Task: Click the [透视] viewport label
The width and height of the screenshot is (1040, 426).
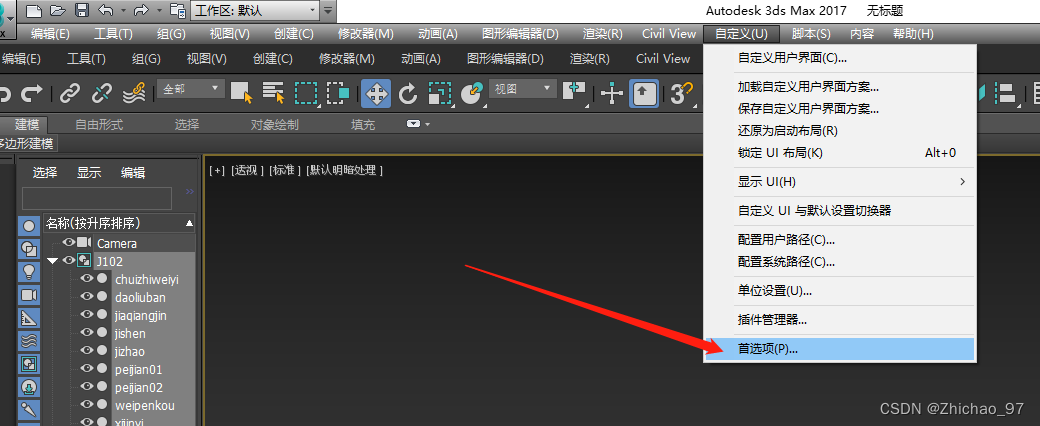Action: click(247, 171)
